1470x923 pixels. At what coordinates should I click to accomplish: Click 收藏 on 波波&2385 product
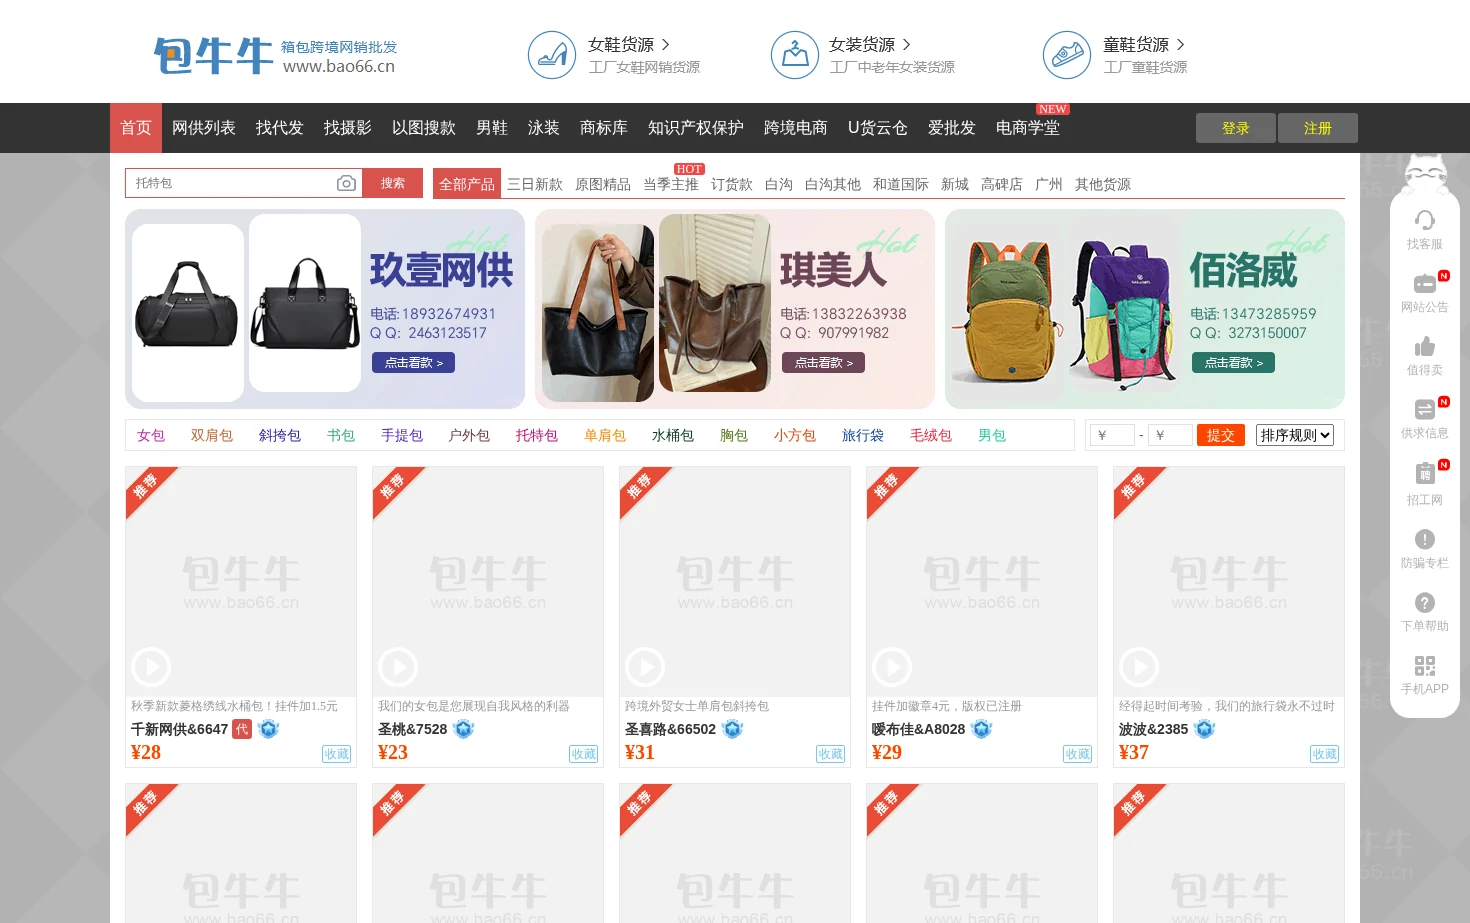[x=1325, y=754]
